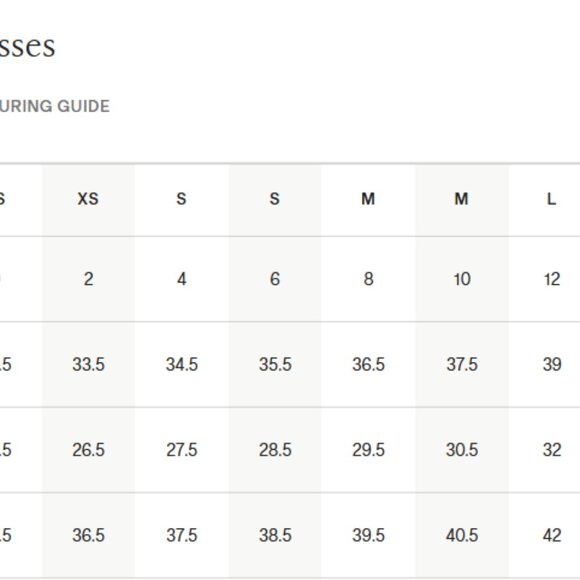The image size is (580, 580).
Task: Click the 35.5 measurement cell
Action: click(x=275, y=364)
